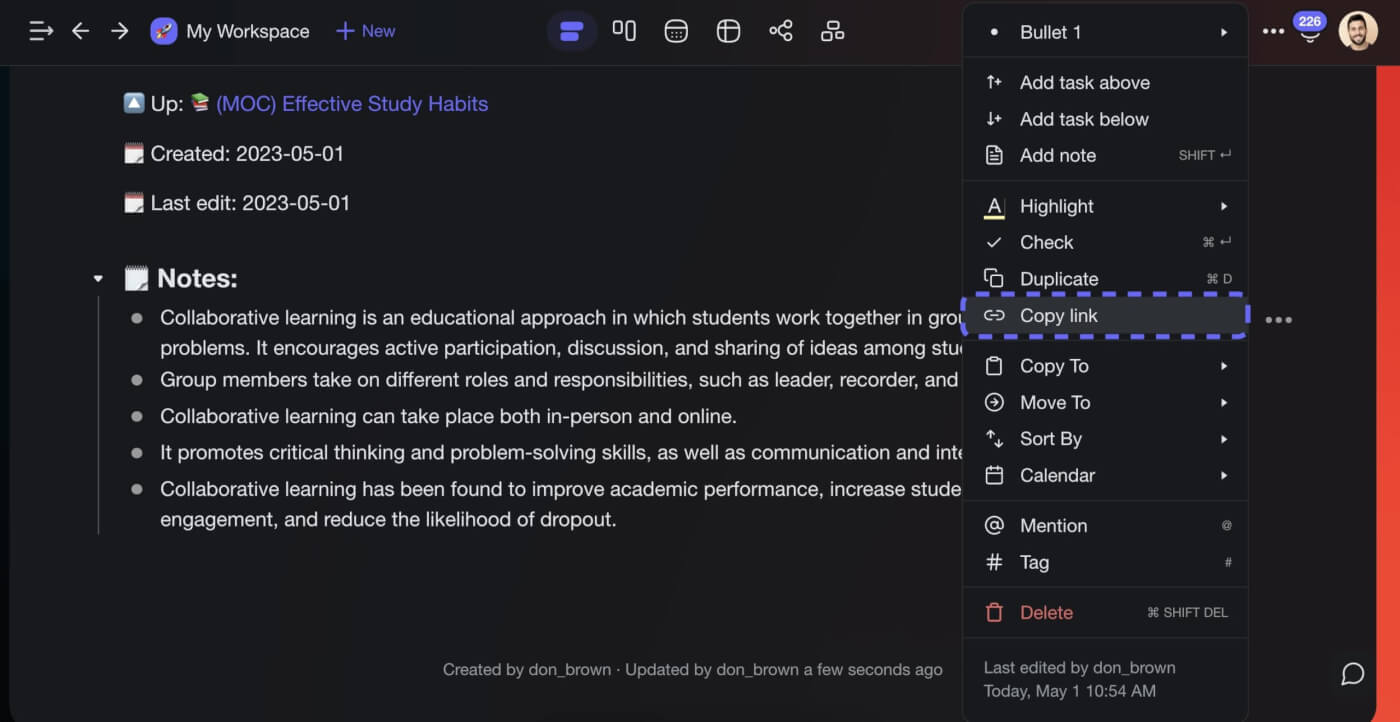Switch to Board view in the toolbar
This screenshot has height=722, width=1400.
click(x=624, y=31)
